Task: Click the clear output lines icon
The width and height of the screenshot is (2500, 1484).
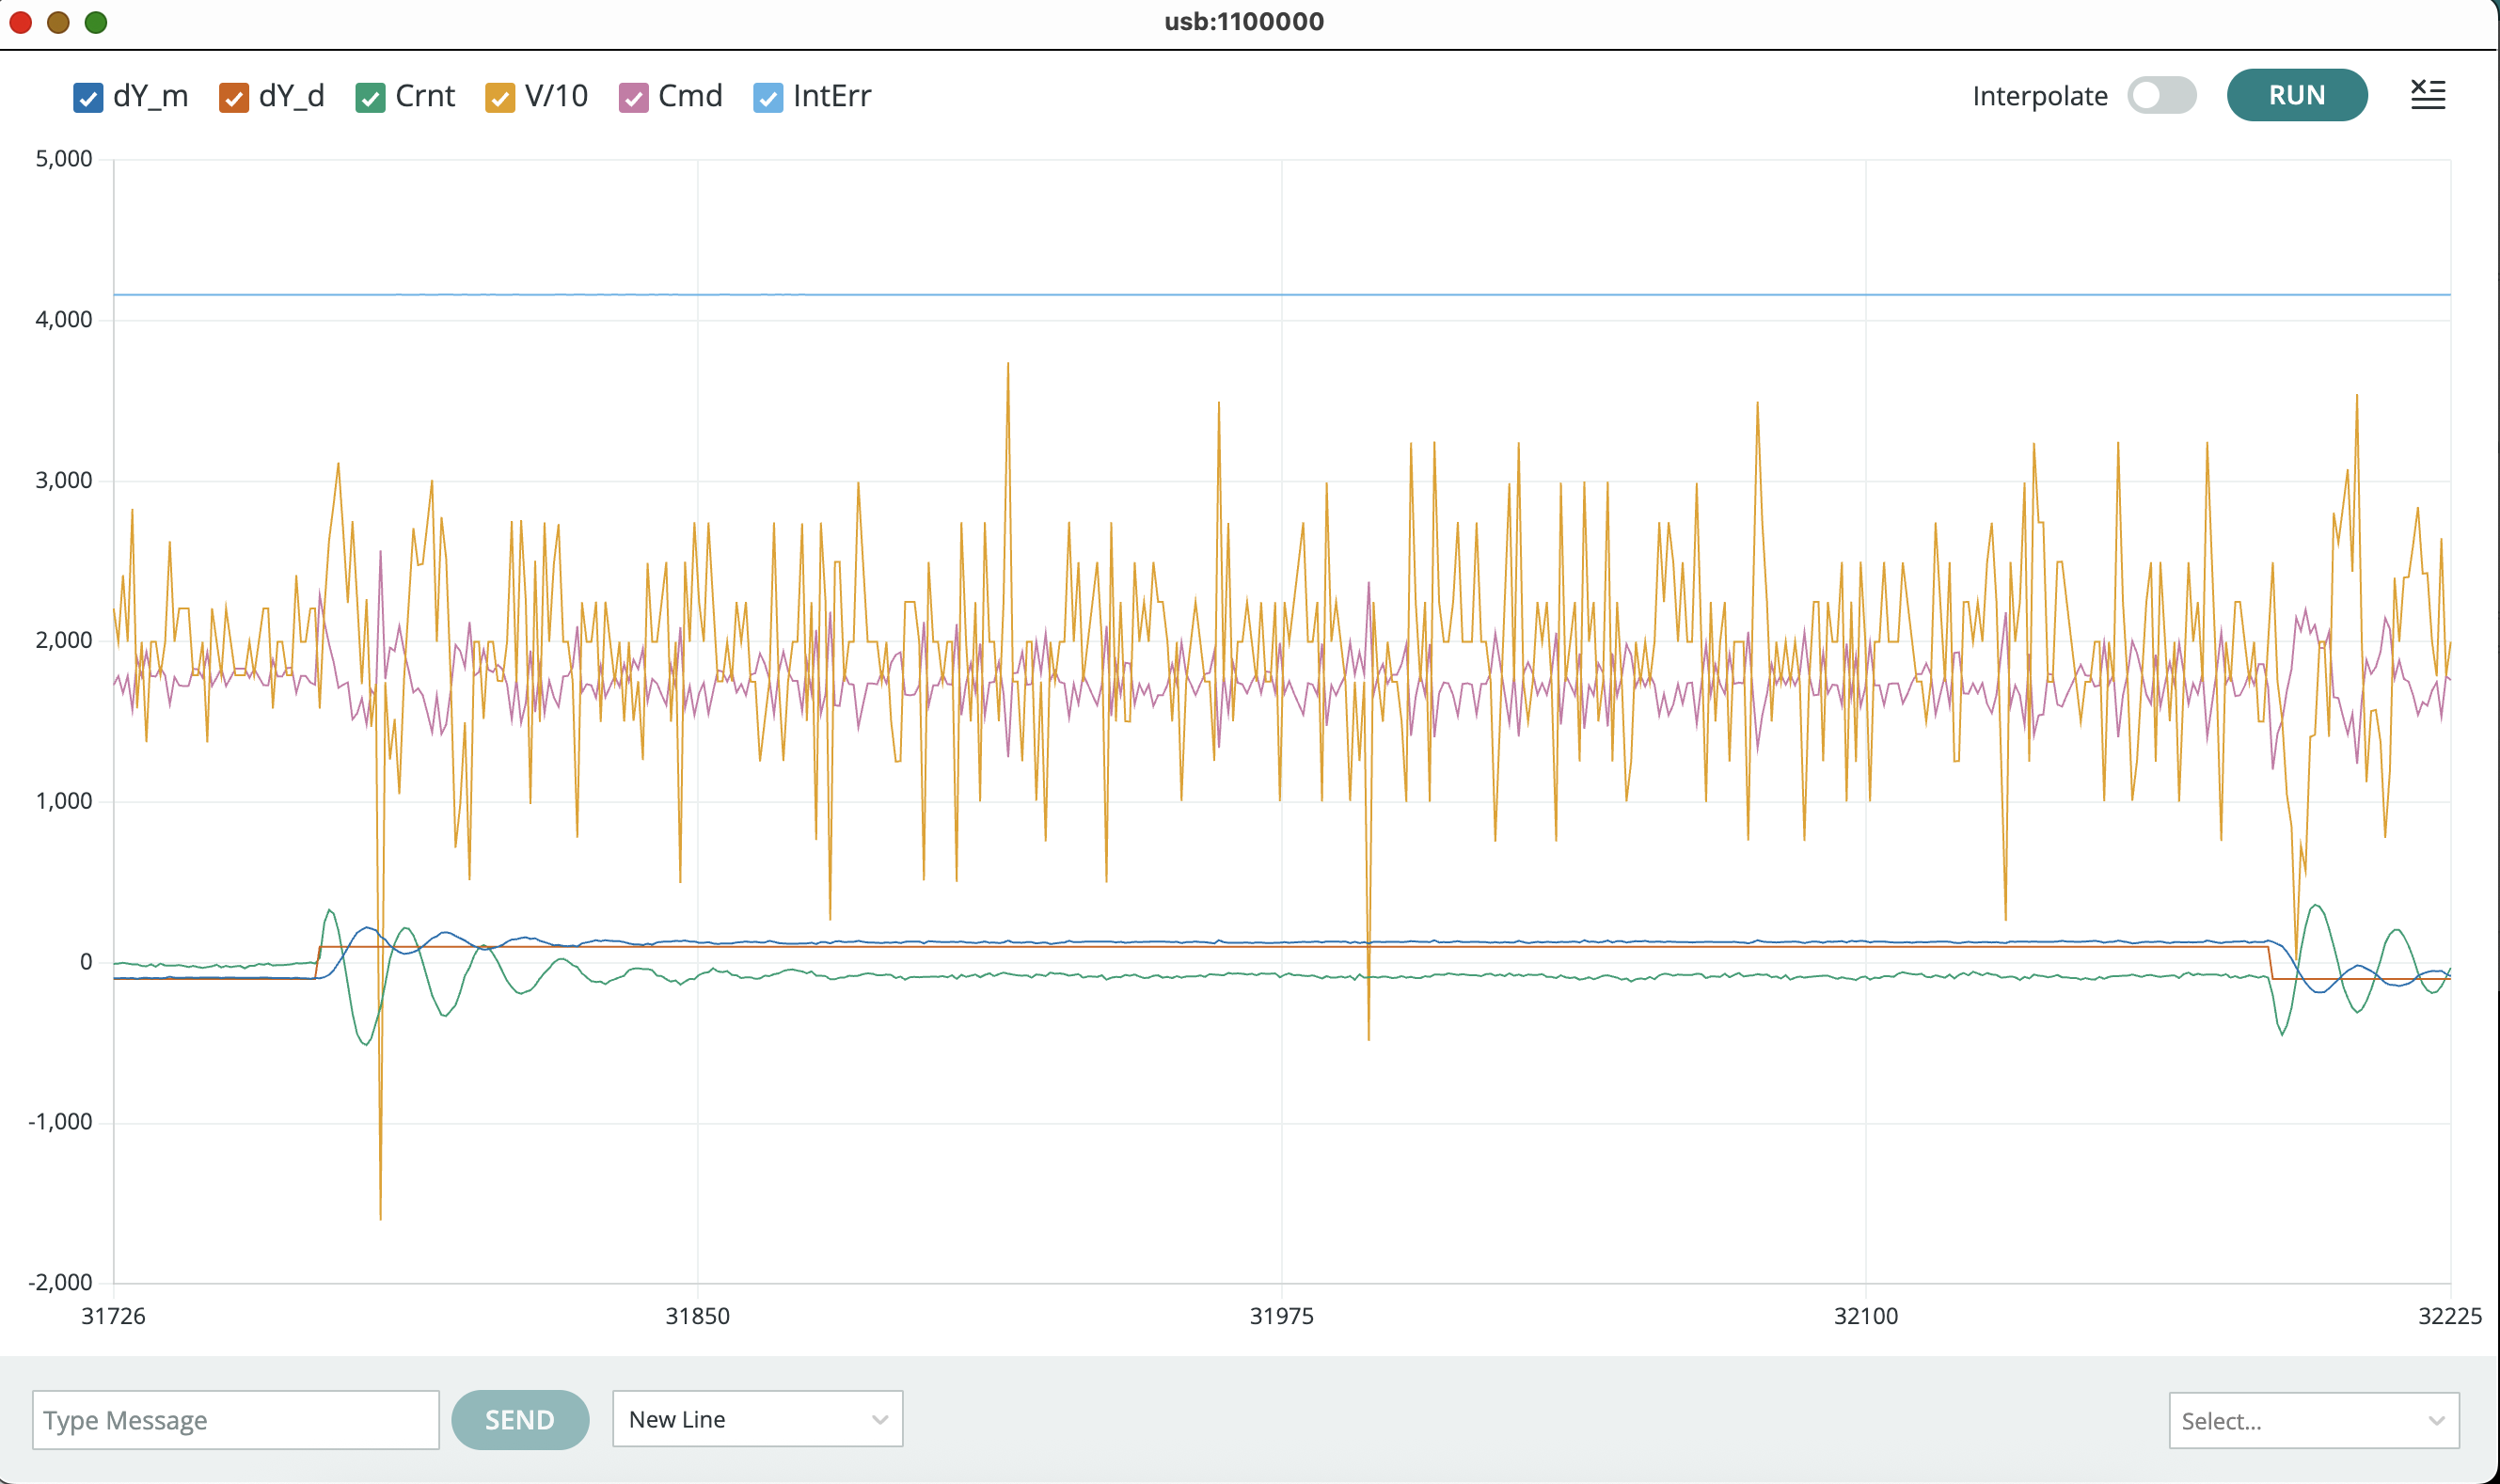Action: [2427, 95]
